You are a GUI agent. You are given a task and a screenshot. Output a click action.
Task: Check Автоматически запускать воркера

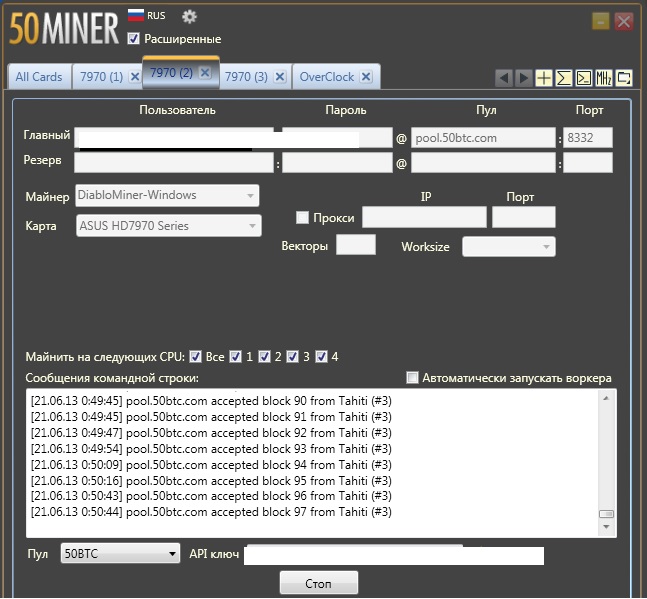pyautogui.click(x=412, y=378)
